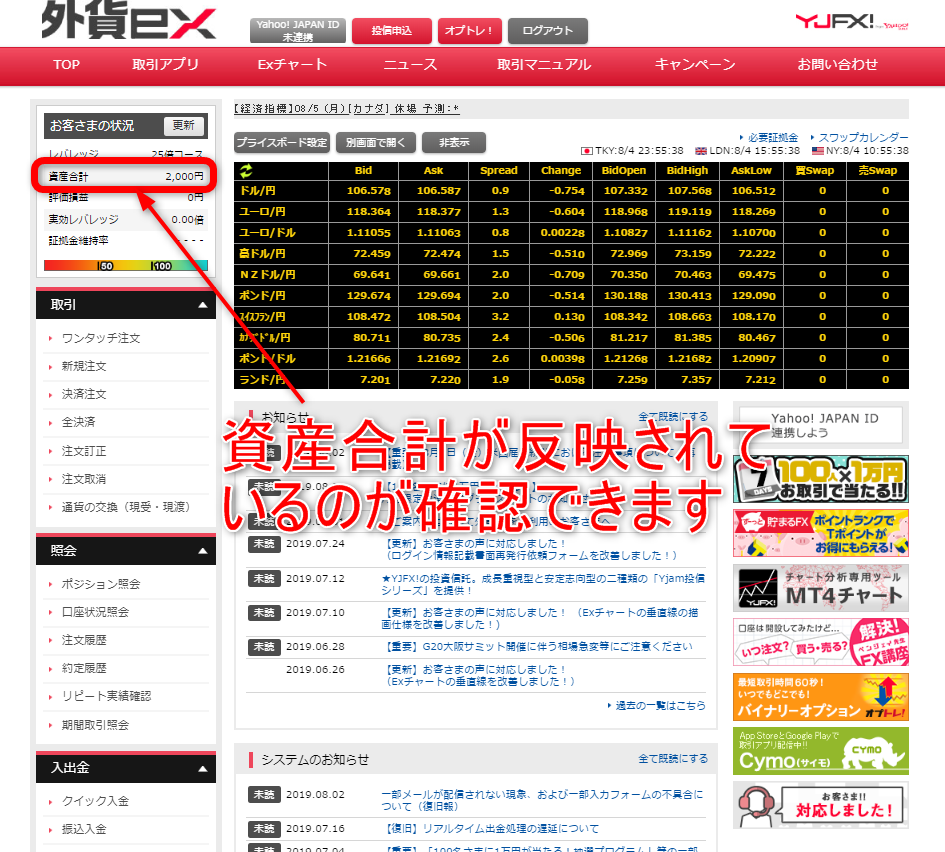This screenshot has width=945, height=852.
Task: Open the スワップカレンダー link
Action: tap(863, 137)
